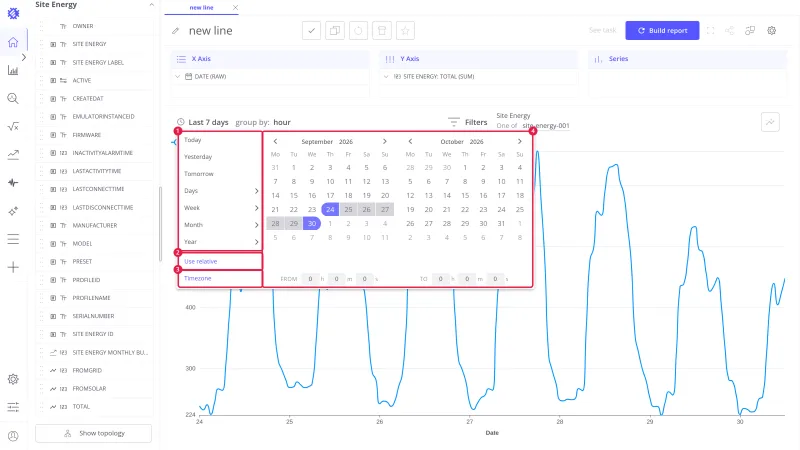Click the Show topology button
Screen dimensions: 800x450
[93, 433]
